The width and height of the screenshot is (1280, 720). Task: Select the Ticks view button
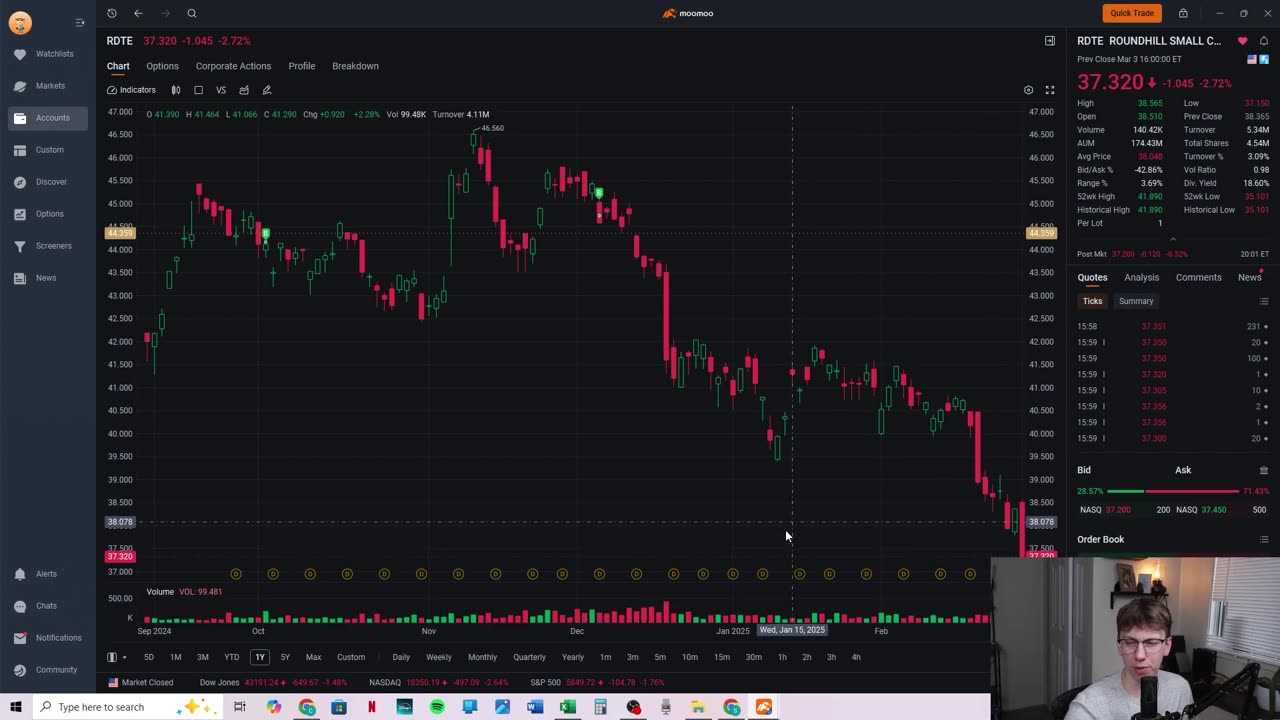1092,301
